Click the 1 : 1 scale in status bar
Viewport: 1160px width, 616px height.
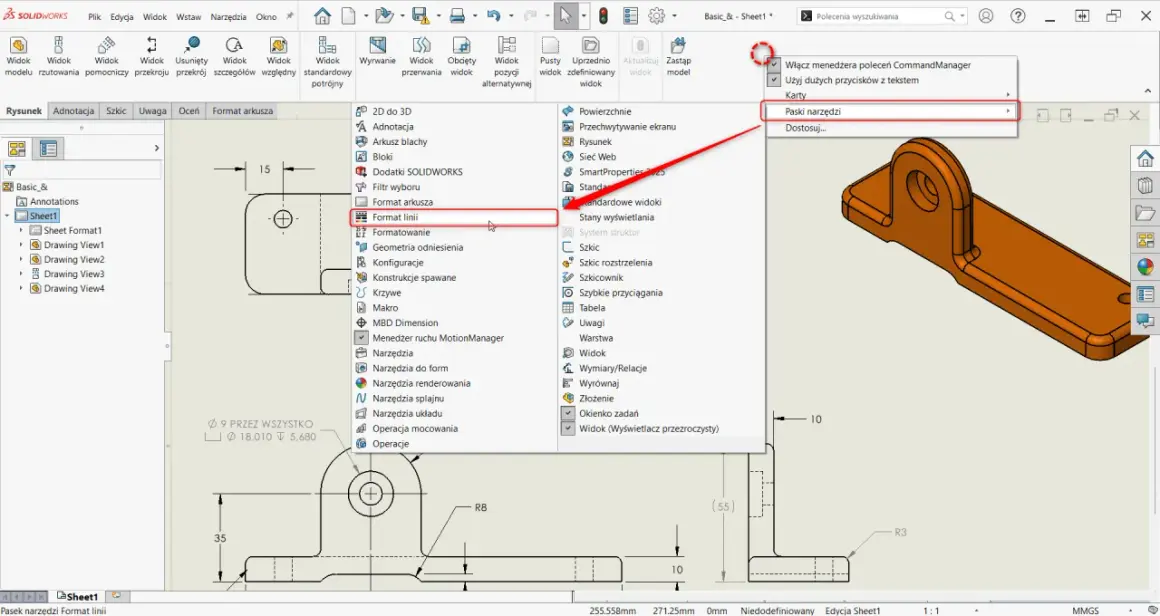tap(932, 611)
